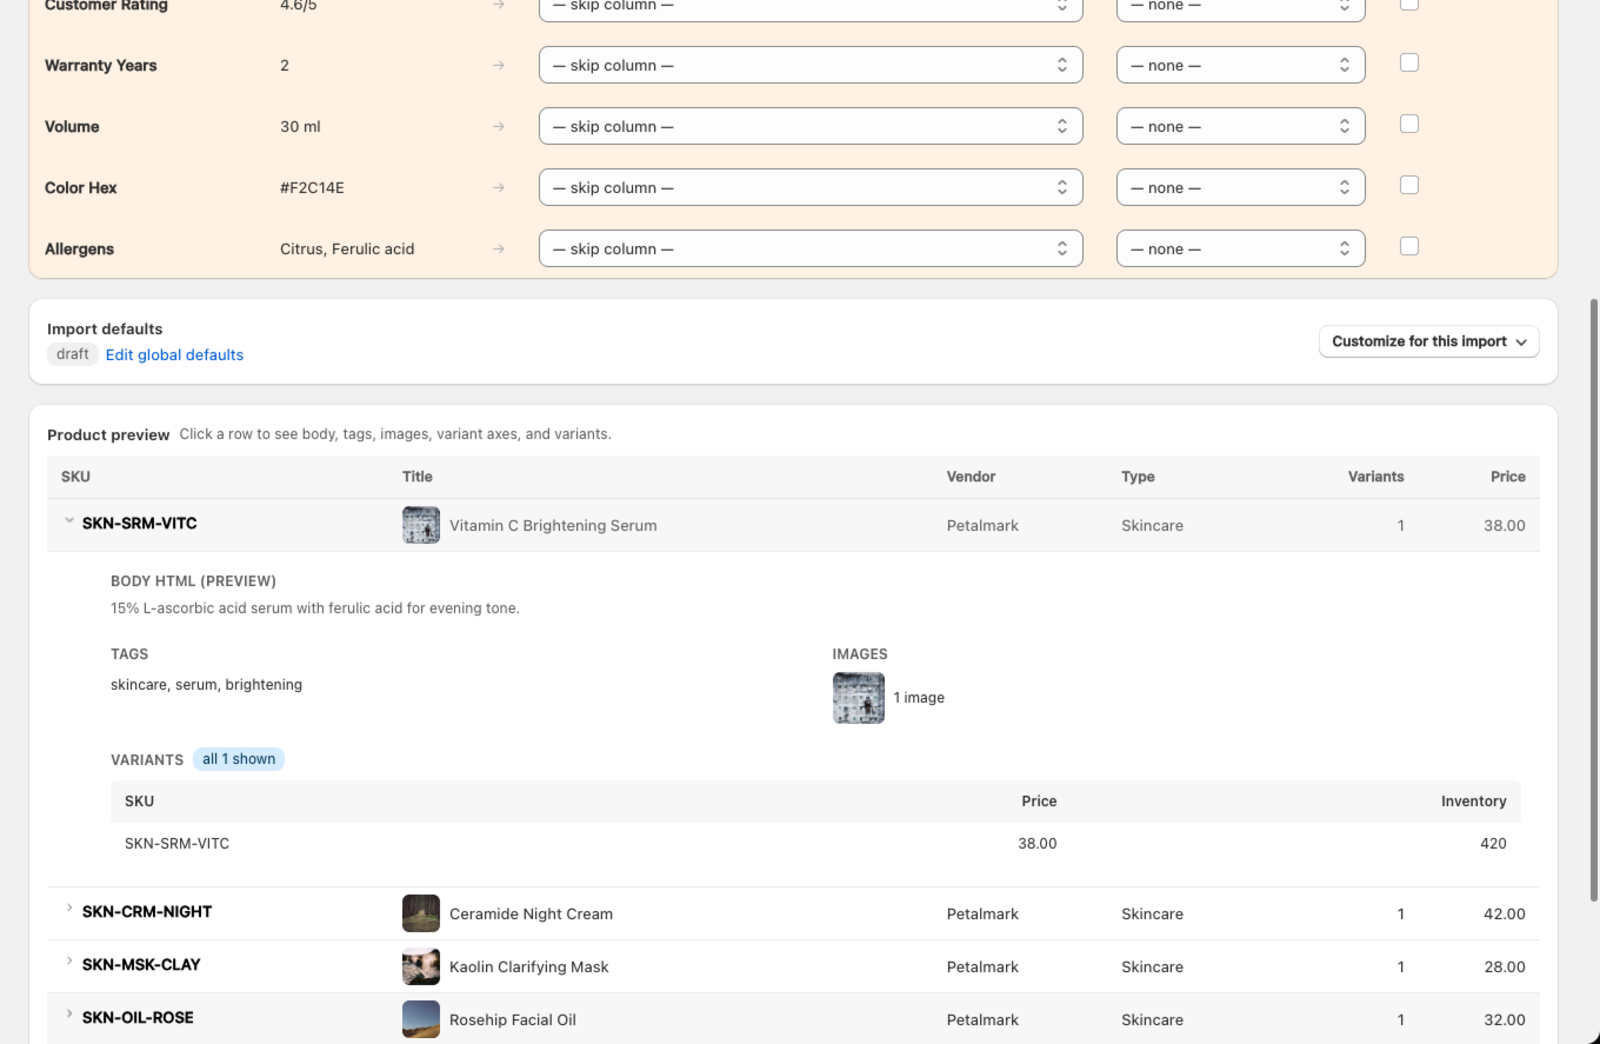Click the Ceramide Night Cream price 42.00
This screenshot has width=1600, height=1044.
(1504, 914)
